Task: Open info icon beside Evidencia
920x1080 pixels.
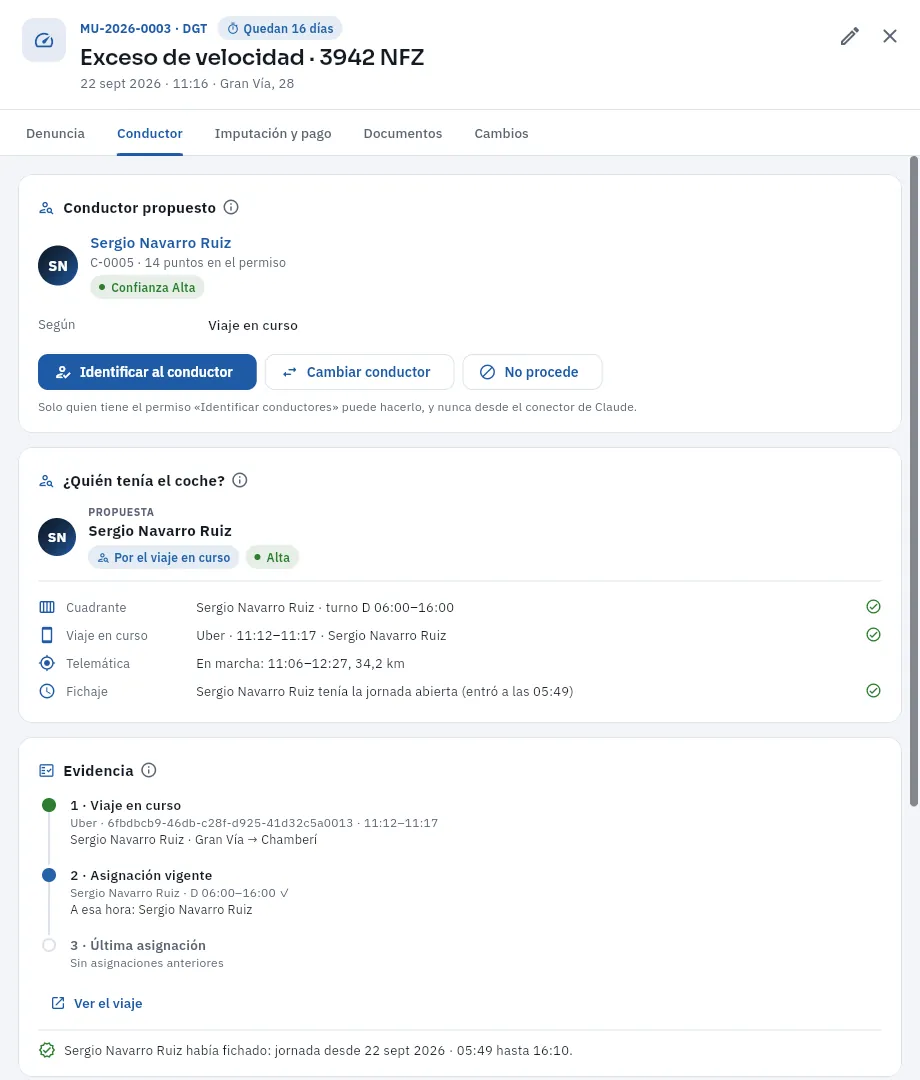Action: (x=149, y=770)
